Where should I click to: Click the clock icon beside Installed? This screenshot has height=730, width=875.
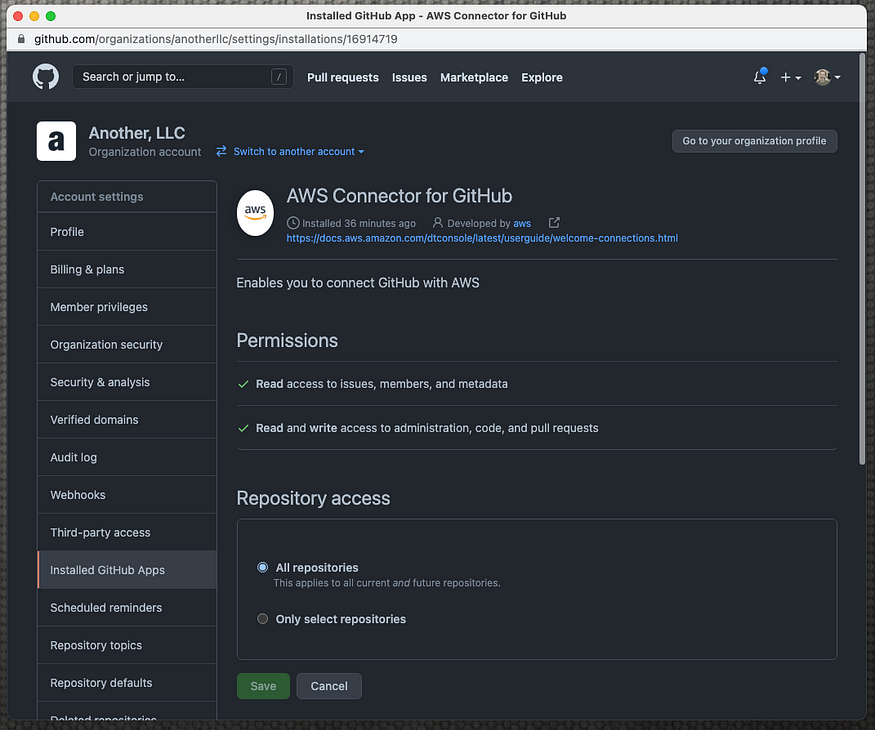pyautogui.click(x=293, y=223)
